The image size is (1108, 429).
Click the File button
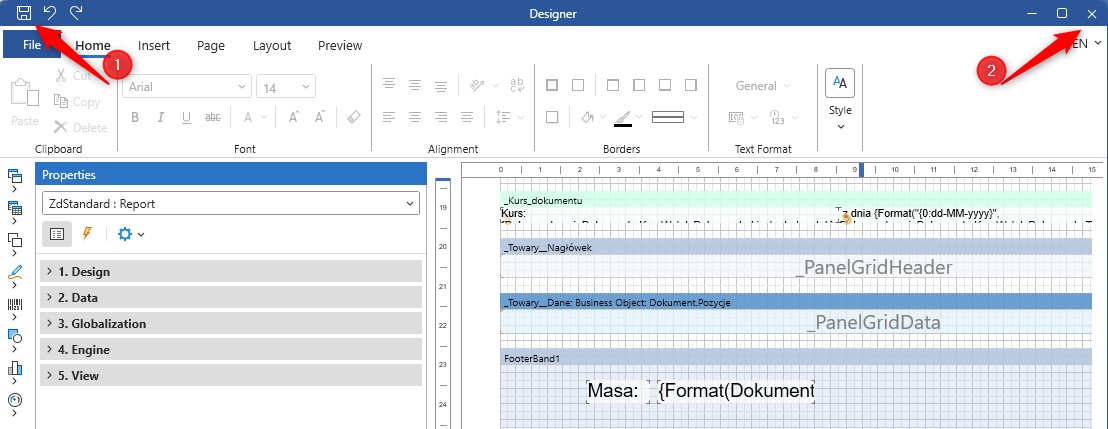(x=31, y=45)
